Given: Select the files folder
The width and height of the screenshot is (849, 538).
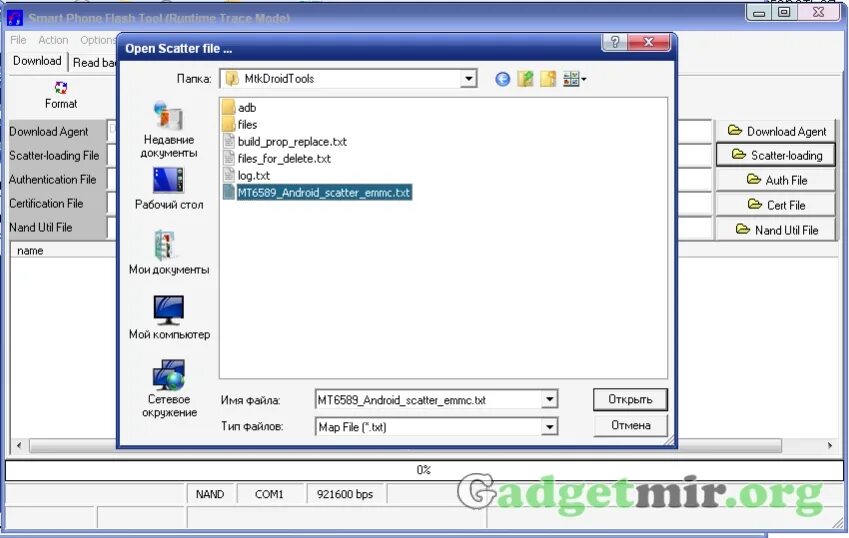Looking at the screenshot, I should [x=240, y=124].
